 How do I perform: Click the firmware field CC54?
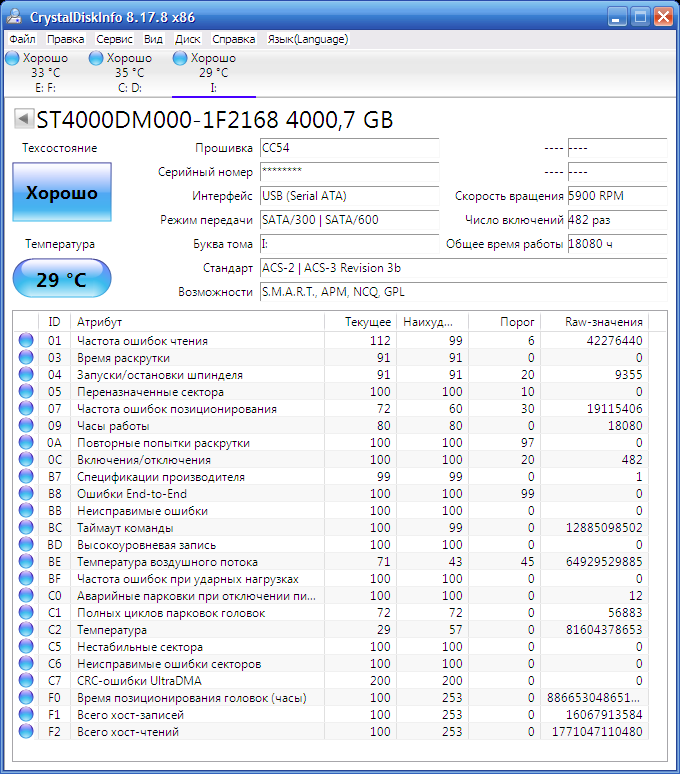tap(349, 148)
